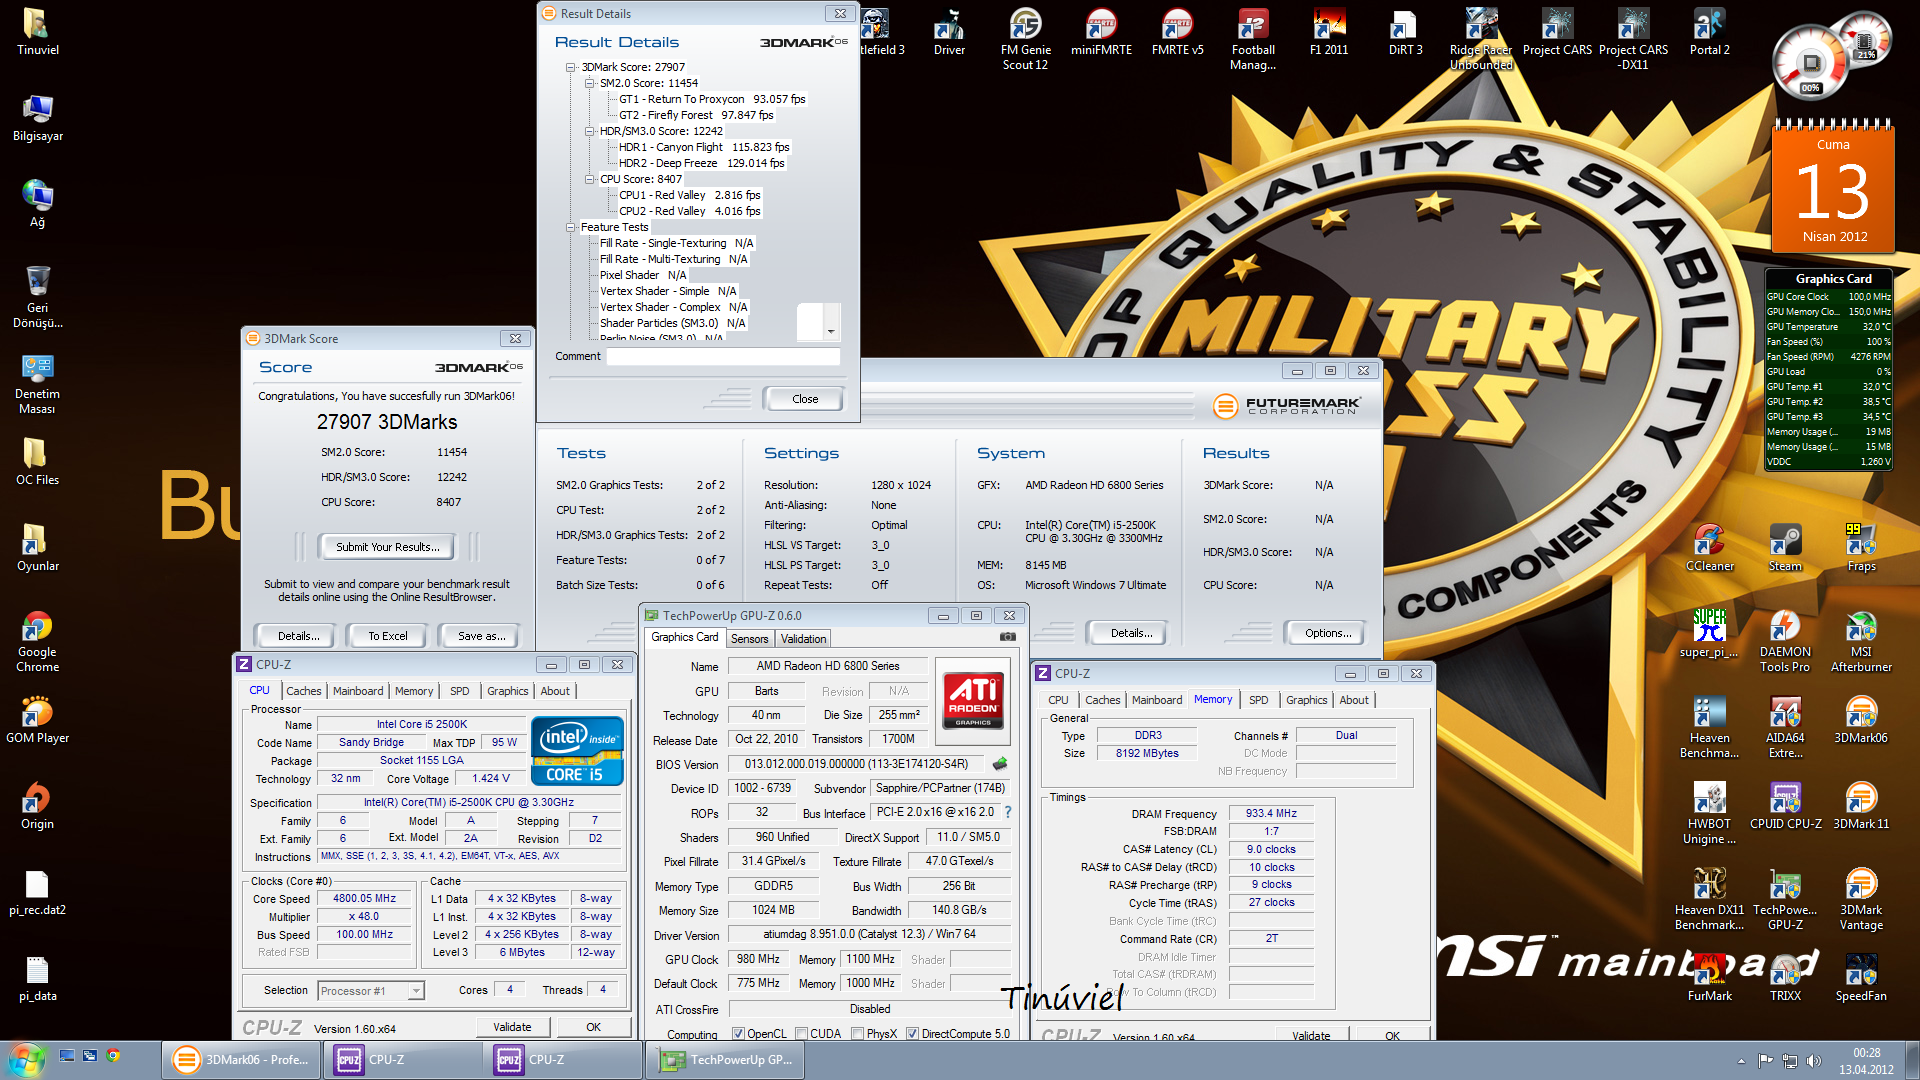
Task: Click Details button in 3DMark06 System panel
Action: click(x=1131, y=633)
